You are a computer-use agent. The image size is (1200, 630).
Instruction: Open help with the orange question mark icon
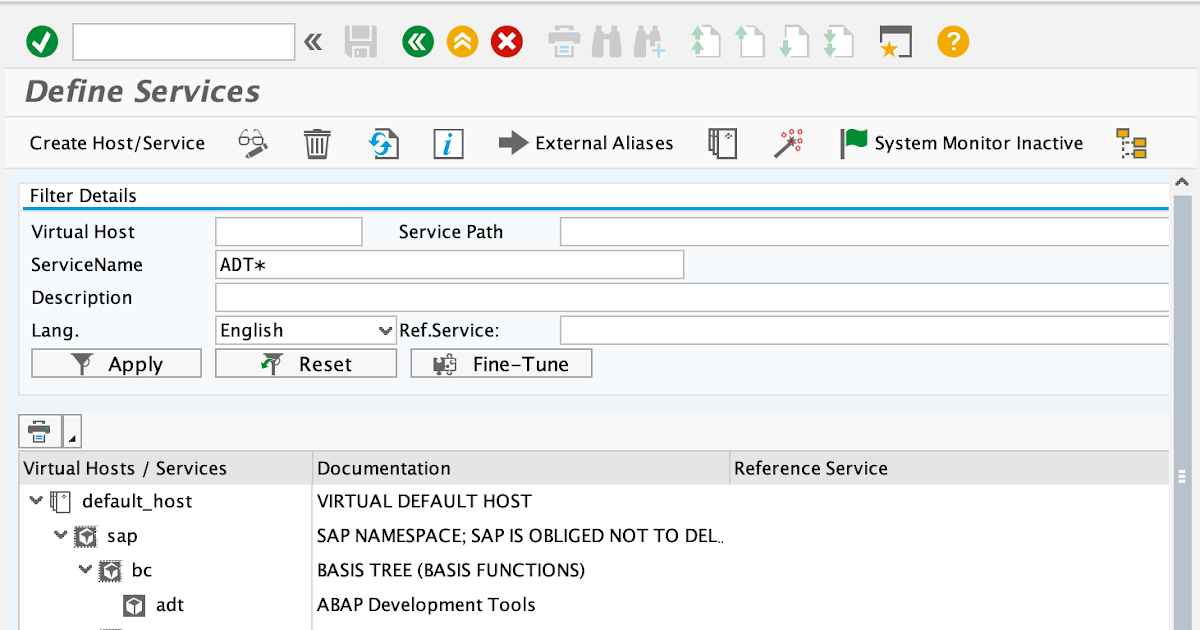pos(952,41)
